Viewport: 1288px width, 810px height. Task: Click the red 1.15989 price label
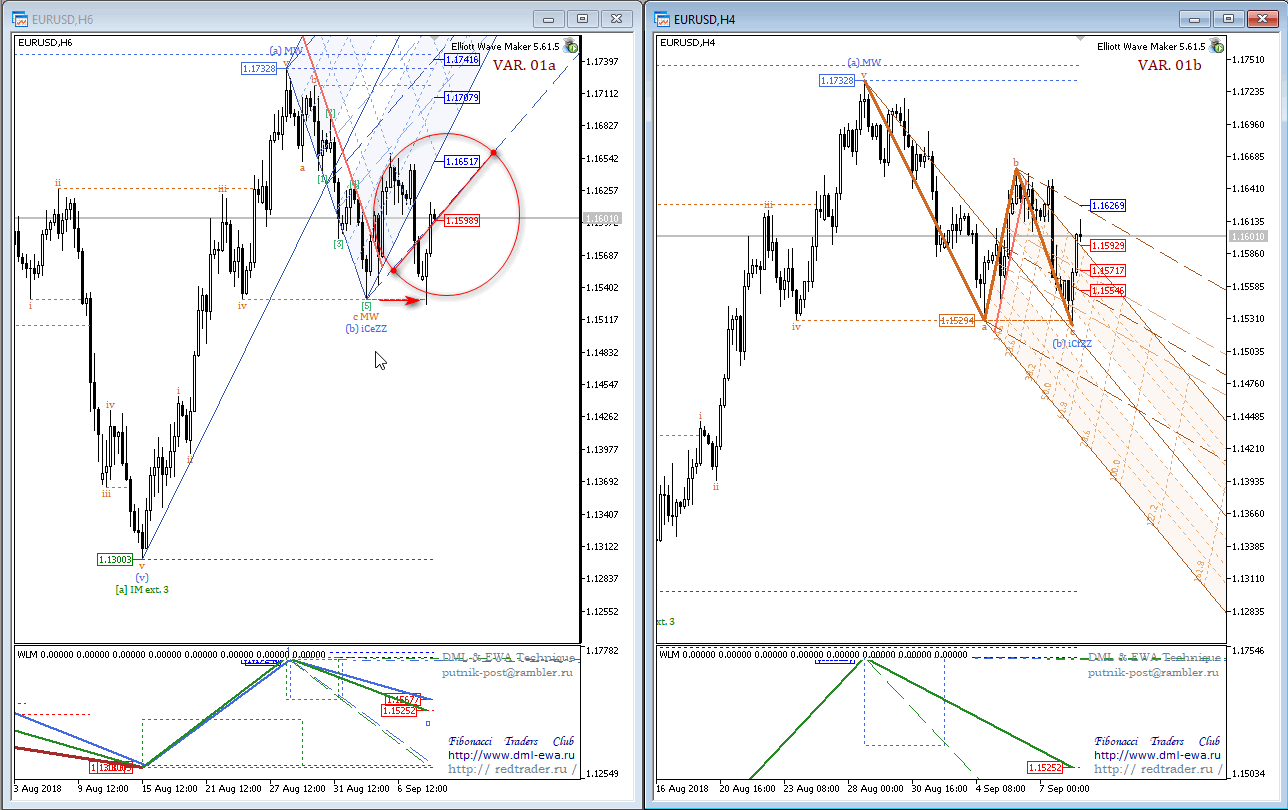(462, 221)
